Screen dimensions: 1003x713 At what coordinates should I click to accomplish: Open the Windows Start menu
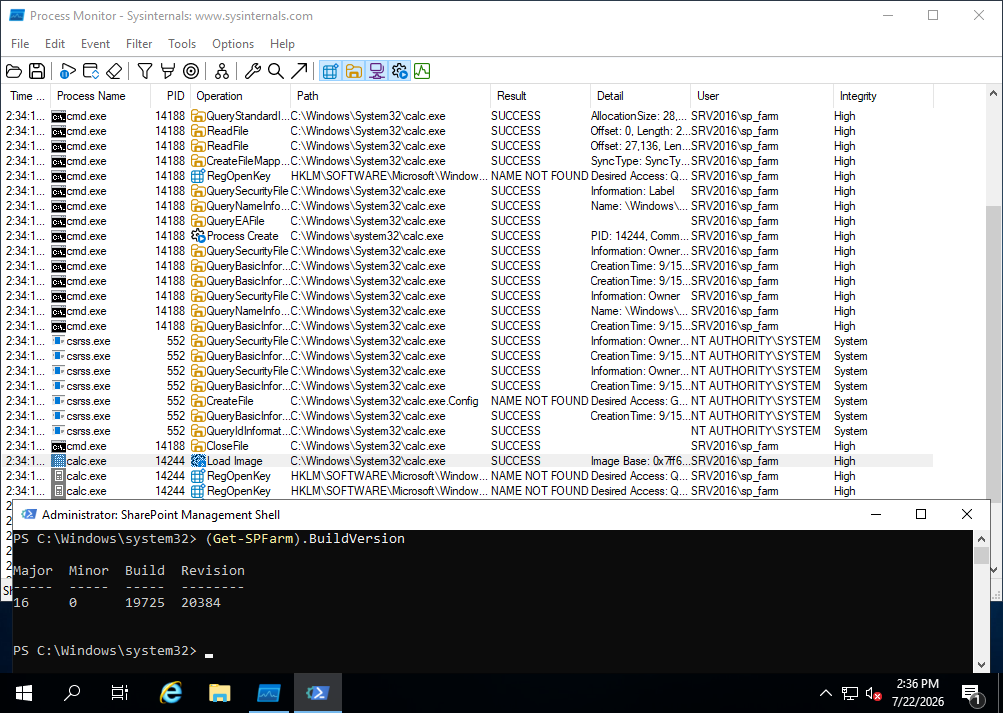(x=24, y=693)
